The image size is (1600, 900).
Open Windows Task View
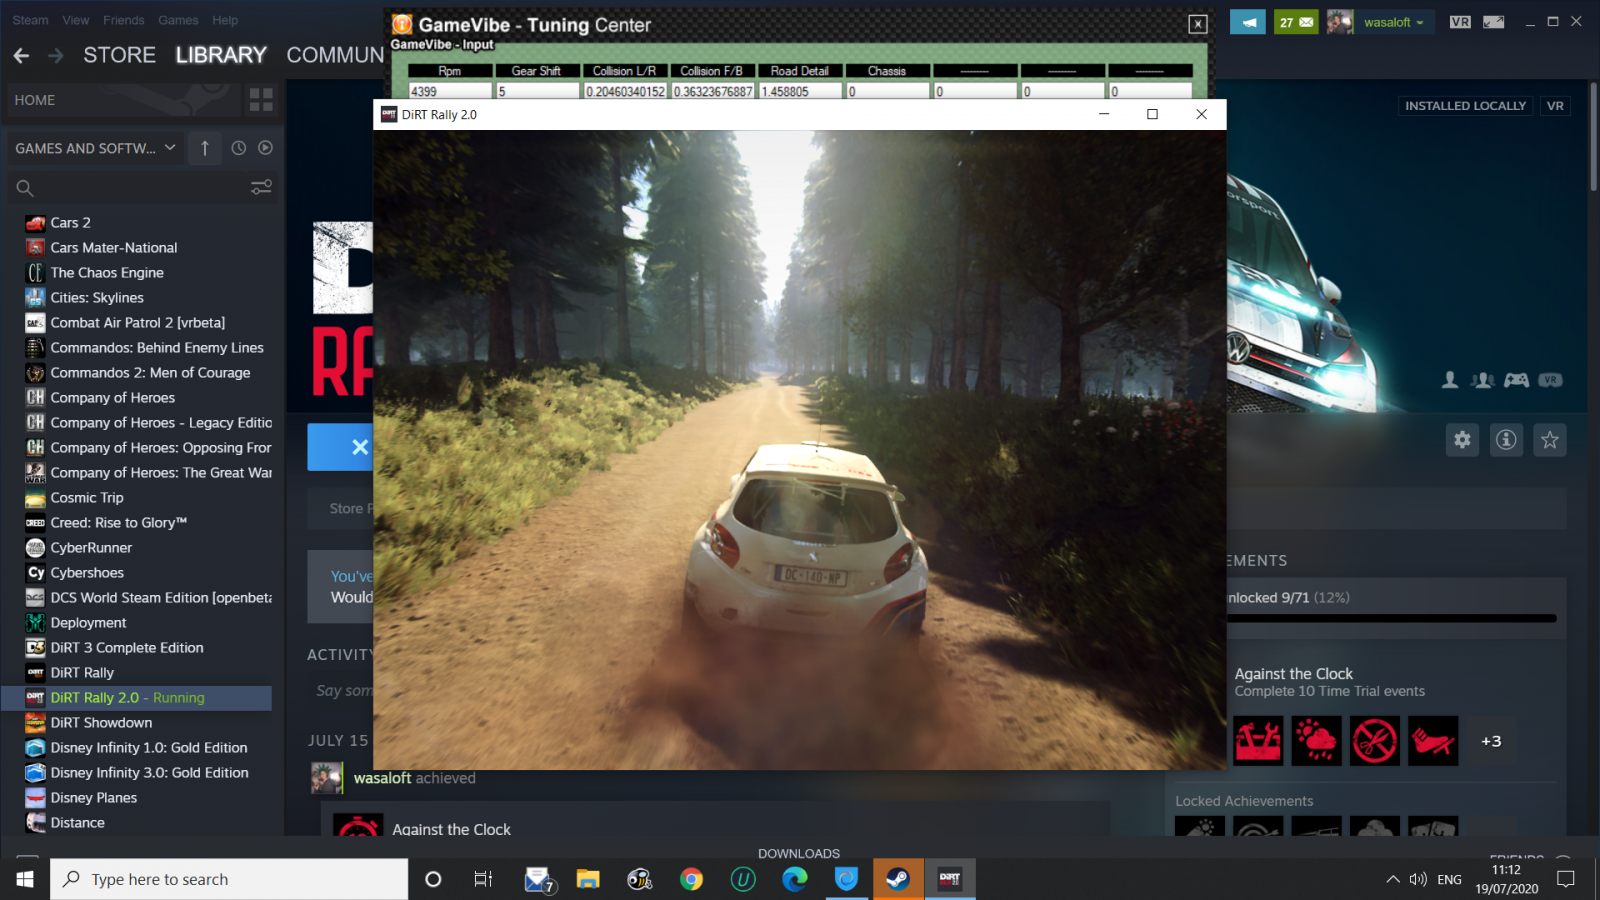[x=483, y=879]
